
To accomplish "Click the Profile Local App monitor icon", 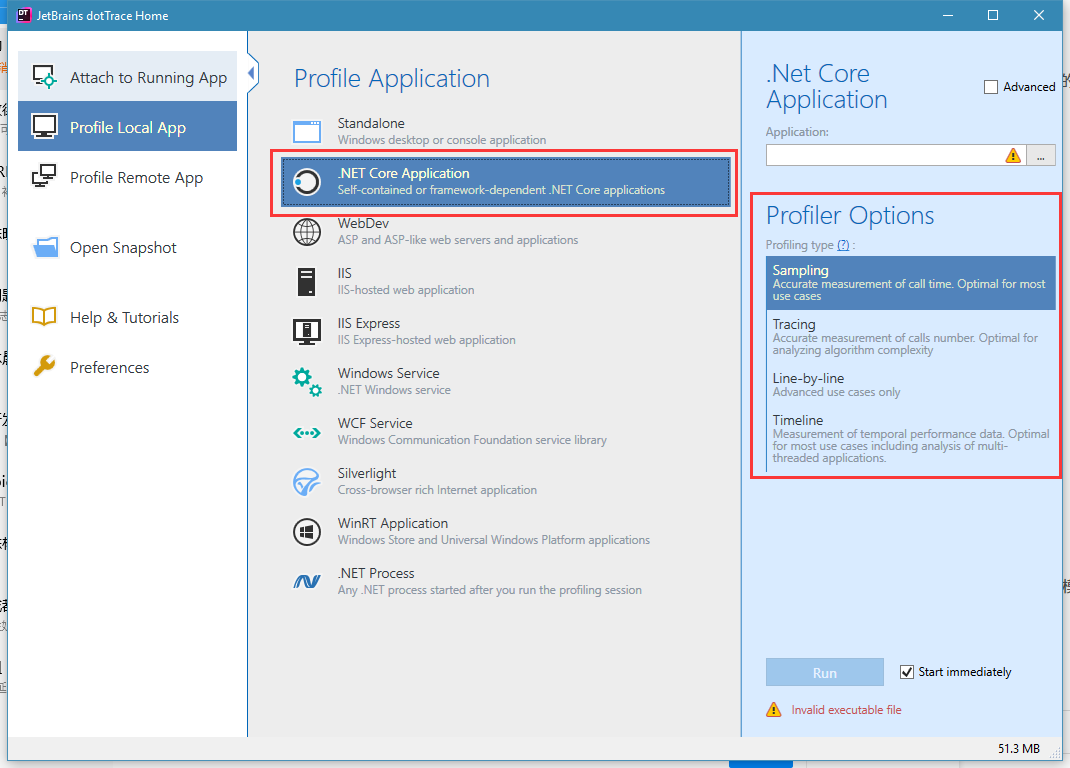I will point(44,127).
